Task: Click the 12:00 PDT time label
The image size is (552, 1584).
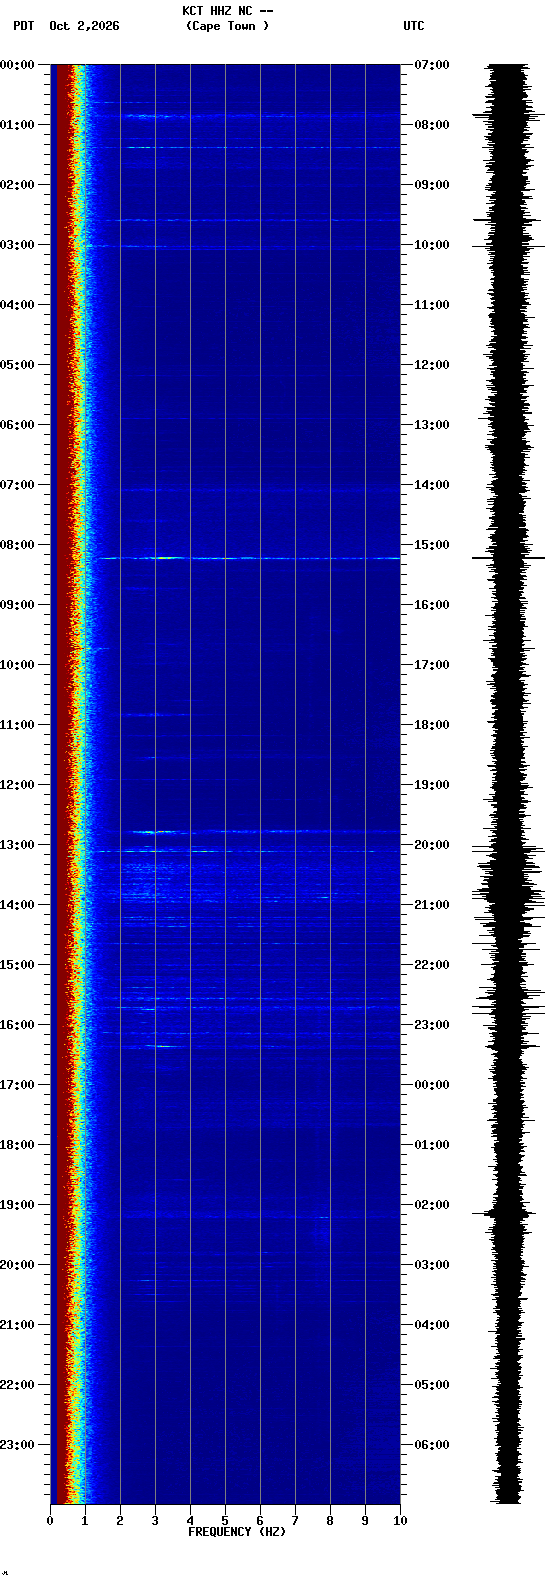Action: click(18, 785)
